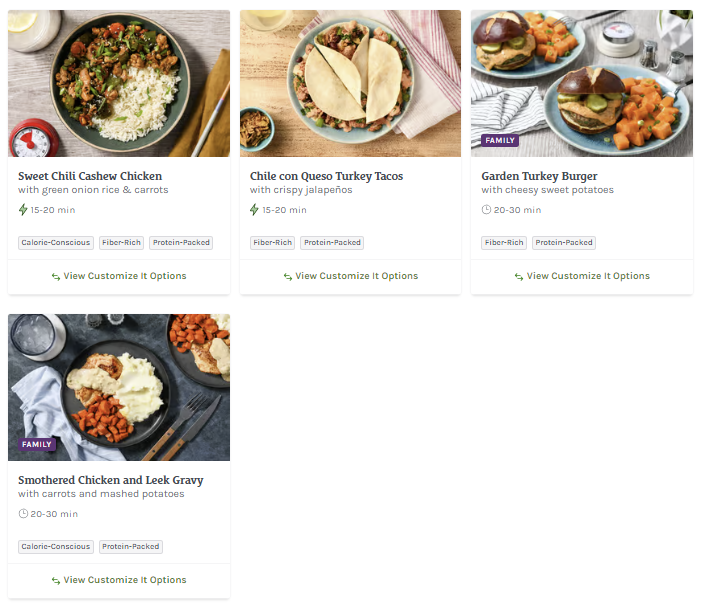
Task: Click the Garden Turkey Burger title
Action: click(x=539, y=176)
